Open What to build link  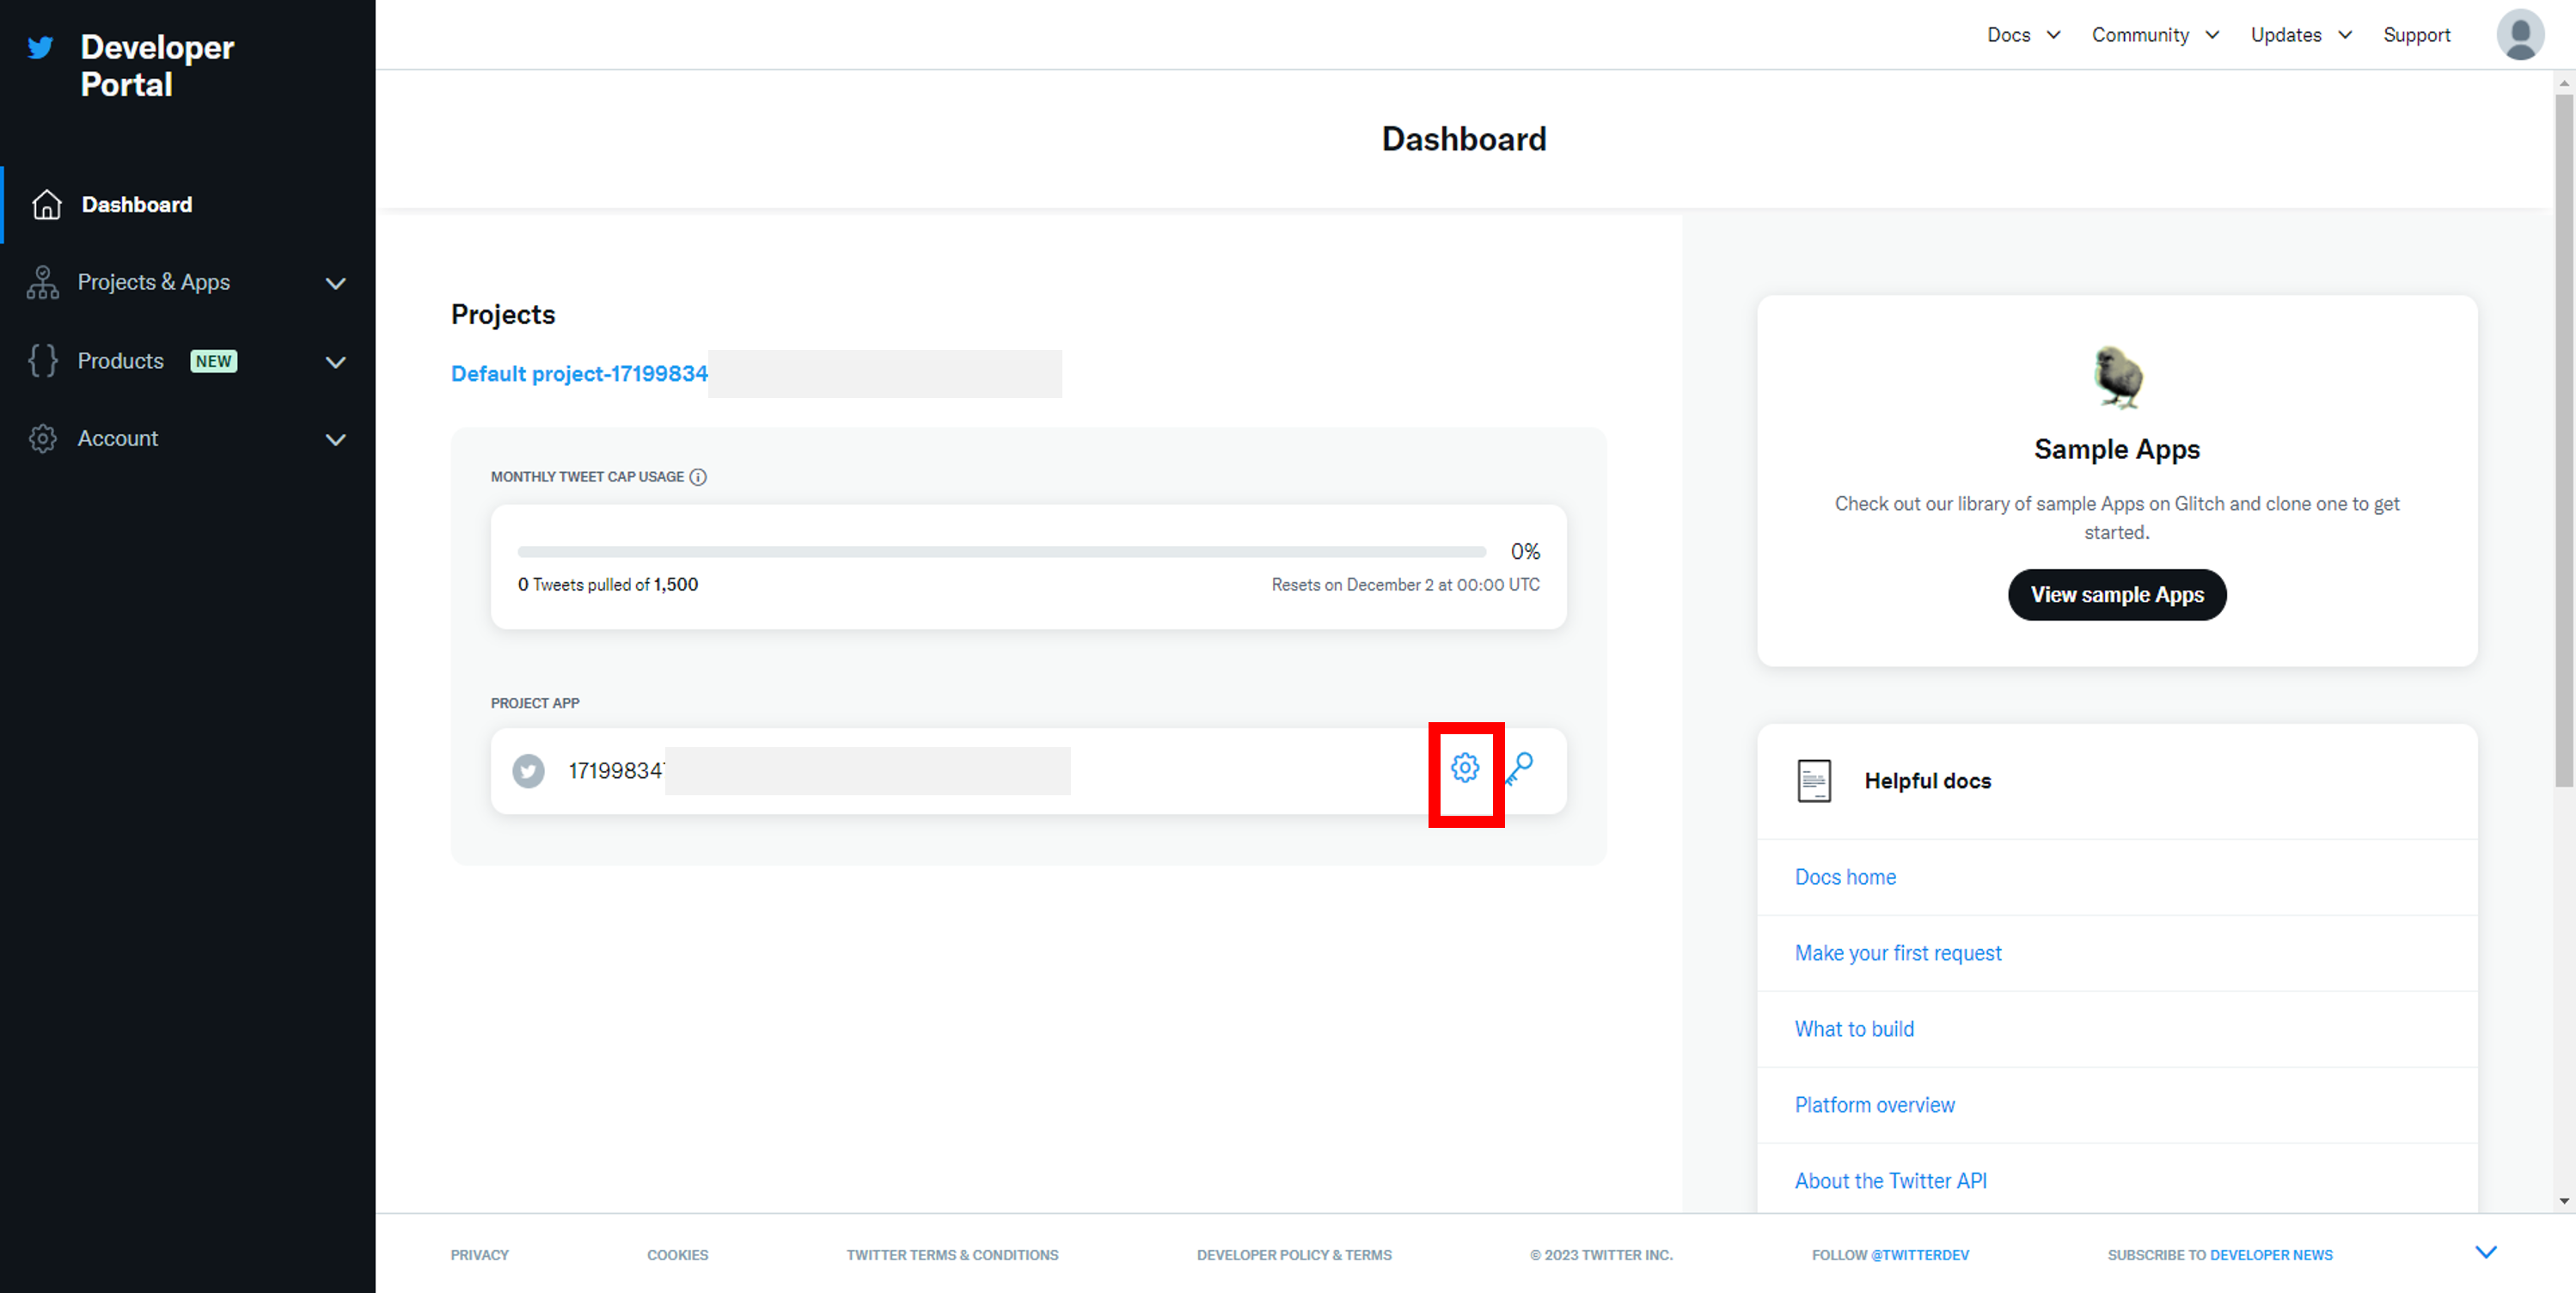pyautogui.click(x=1854, y=1029)
